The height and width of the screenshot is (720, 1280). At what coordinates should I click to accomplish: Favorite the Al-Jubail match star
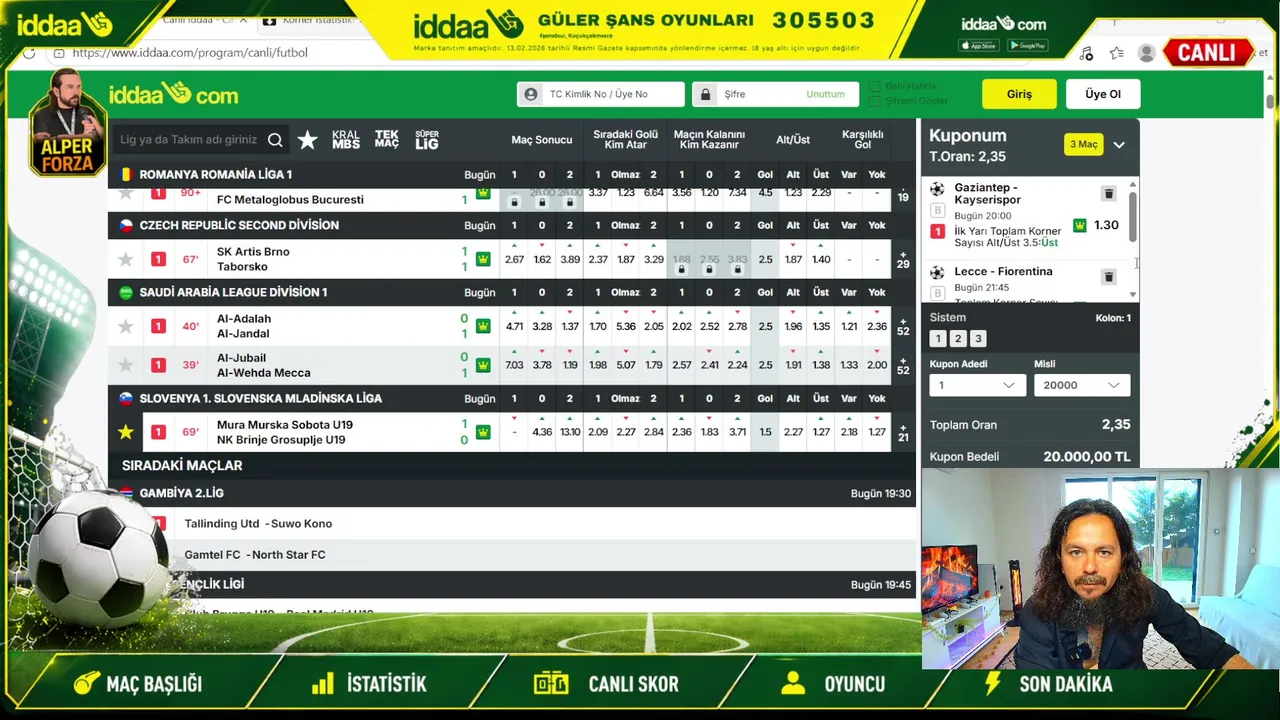[x=125, y=365]
